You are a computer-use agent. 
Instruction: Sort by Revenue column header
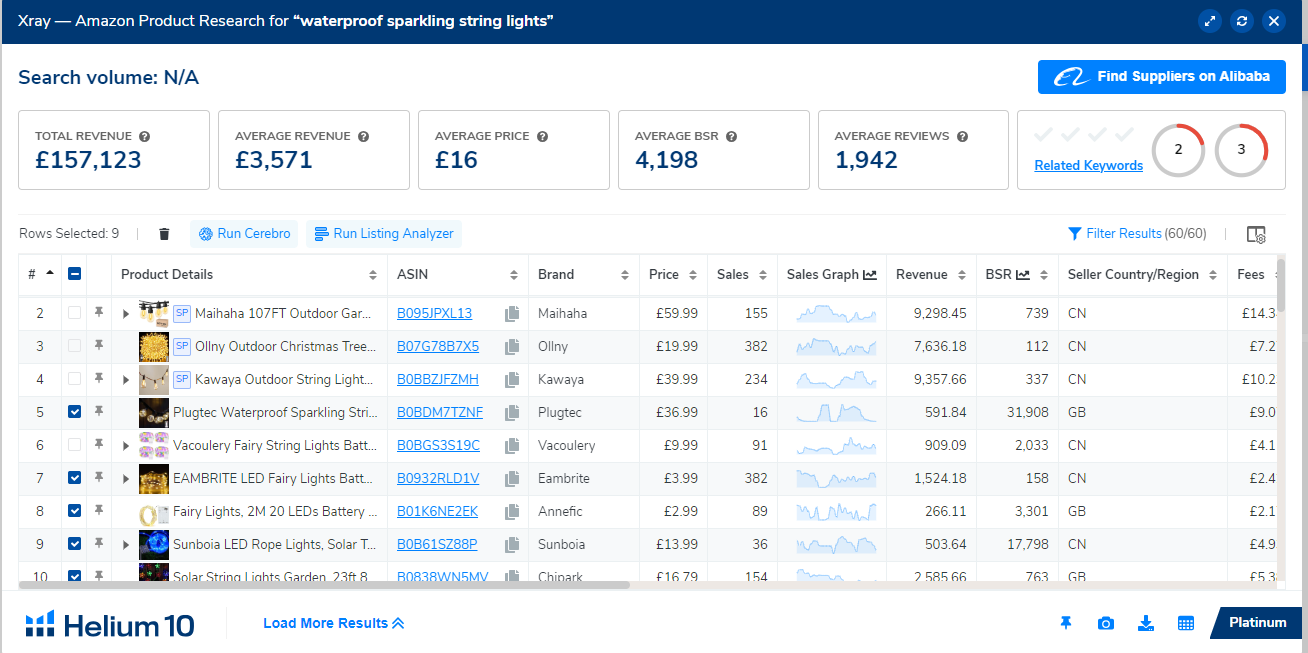click(931, 275)
